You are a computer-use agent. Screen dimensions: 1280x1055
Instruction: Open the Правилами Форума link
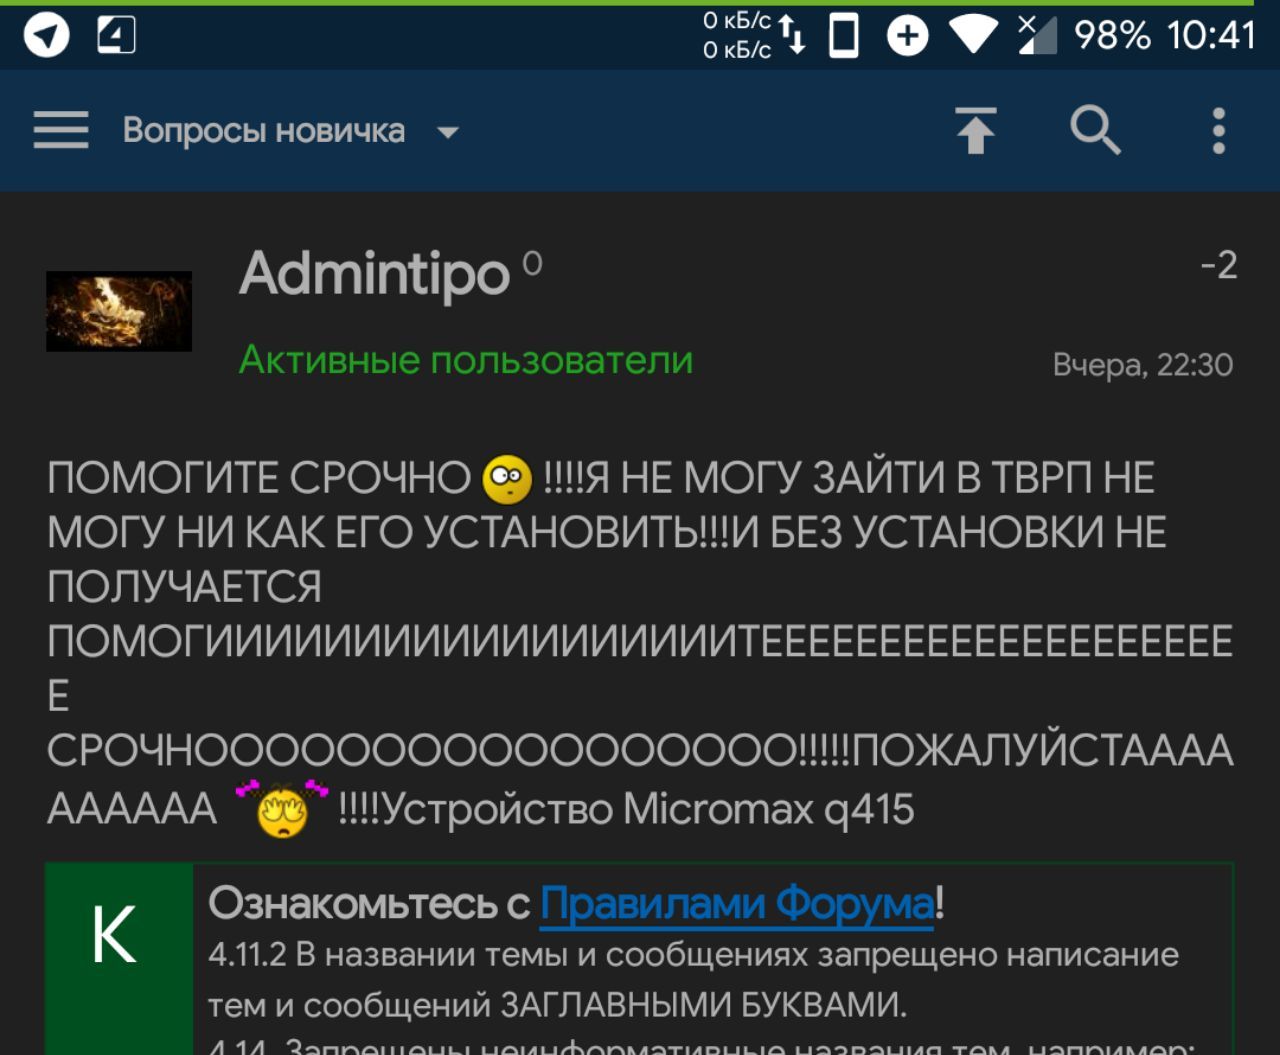point(737,903)
